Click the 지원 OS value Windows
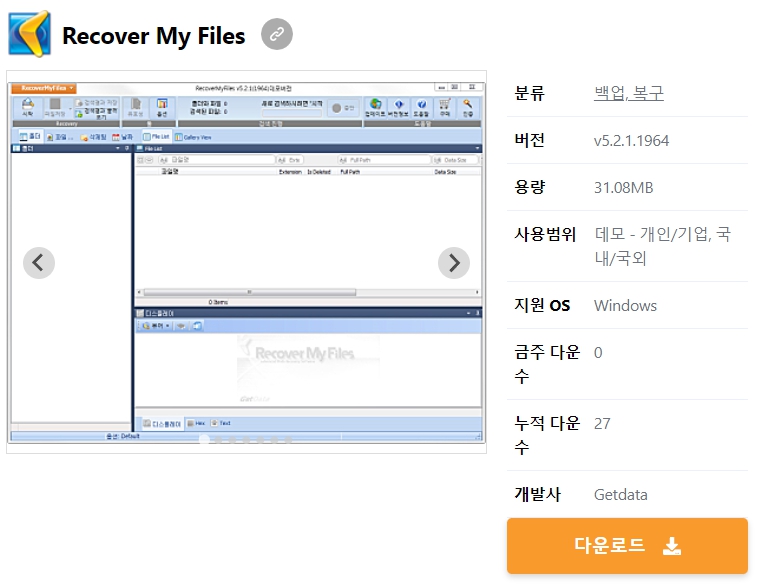758x585 pixels. pos(625,306)
